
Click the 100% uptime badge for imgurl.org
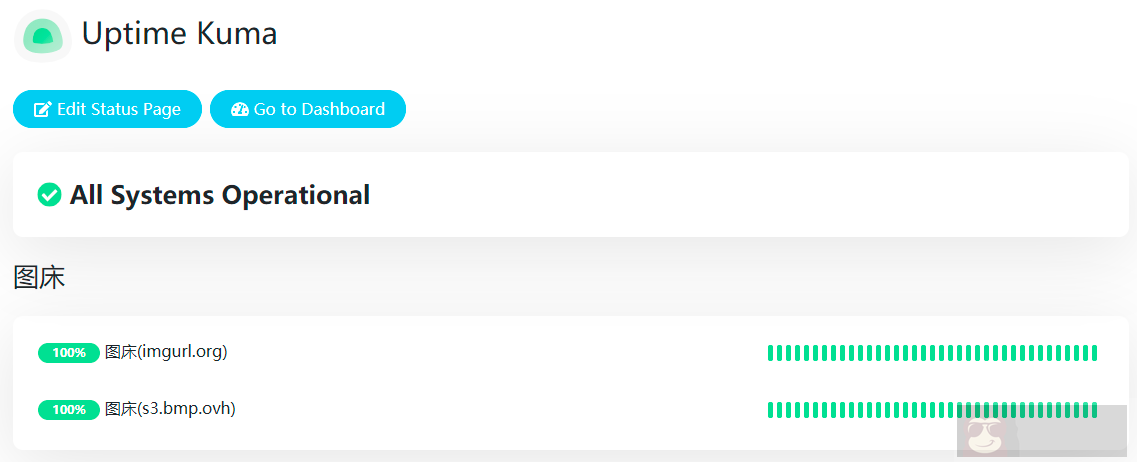click(x=68, y=353)
